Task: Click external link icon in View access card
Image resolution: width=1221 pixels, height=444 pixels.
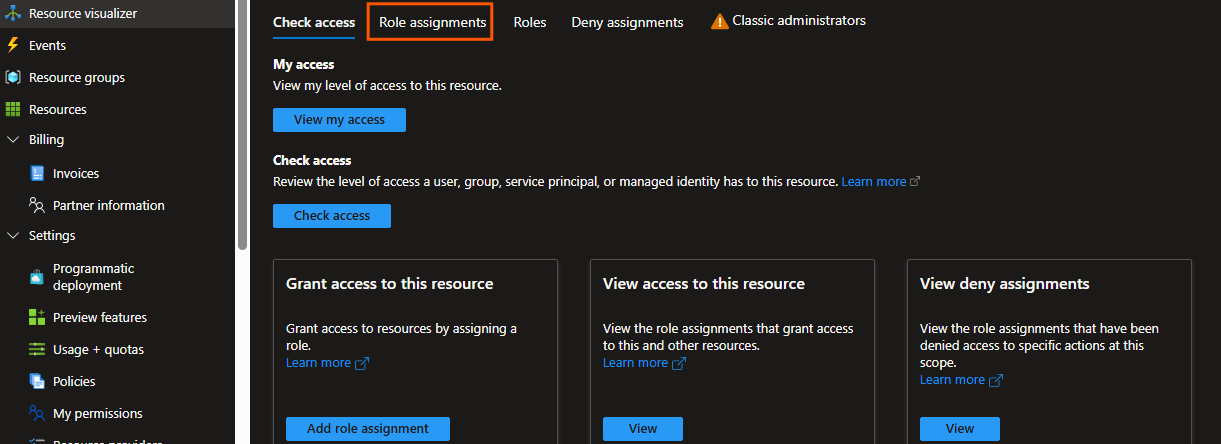Action: click(679, 363)
